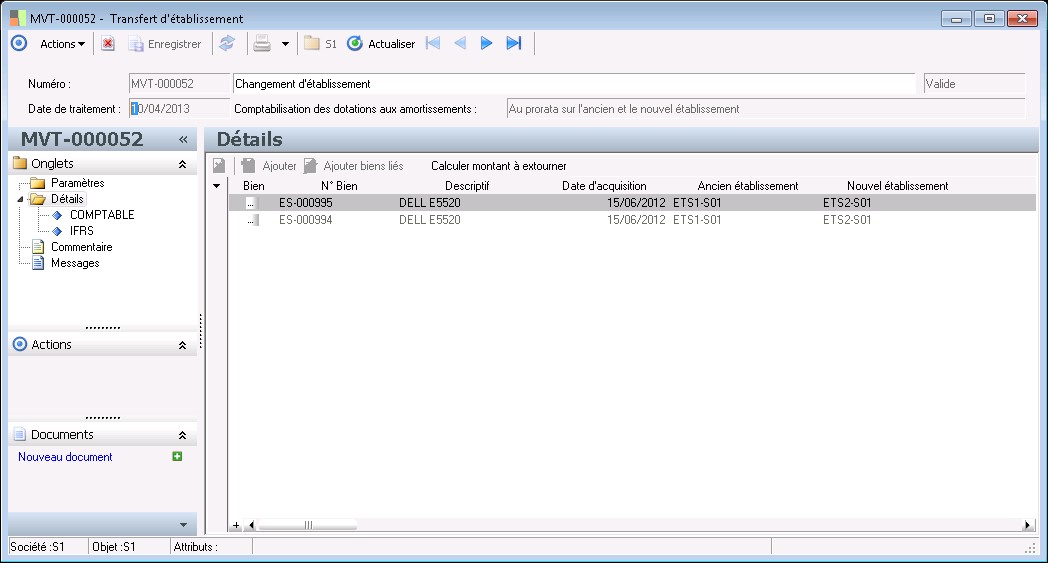Screen dimensions: 1048x563
Task: Click the Actualiser refresh icon
Action: pyautogui.click(x=354, y=44)
